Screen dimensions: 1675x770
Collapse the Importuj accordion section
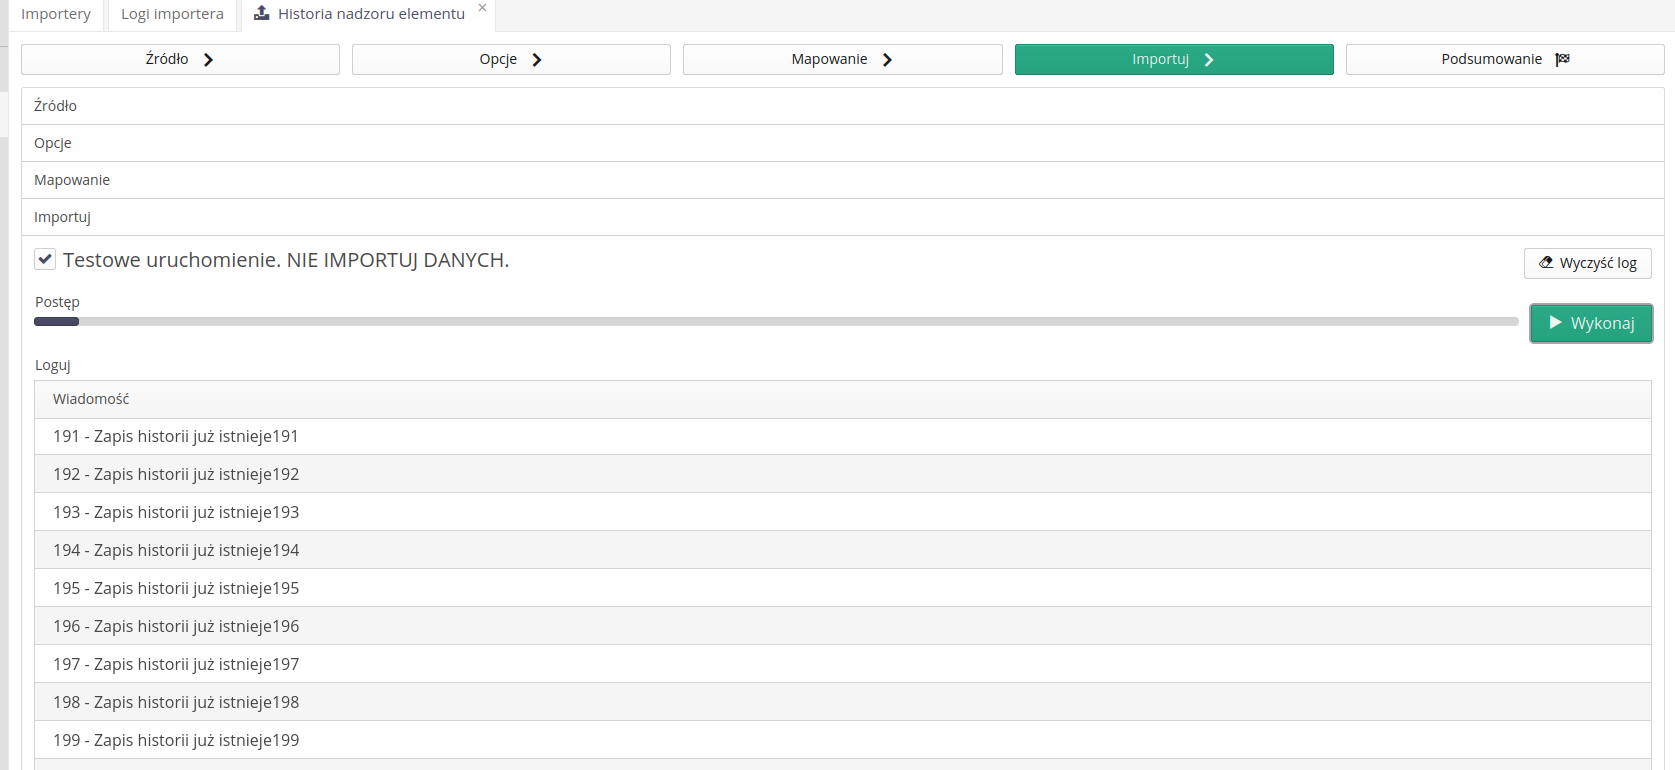(x=62, y=217)
